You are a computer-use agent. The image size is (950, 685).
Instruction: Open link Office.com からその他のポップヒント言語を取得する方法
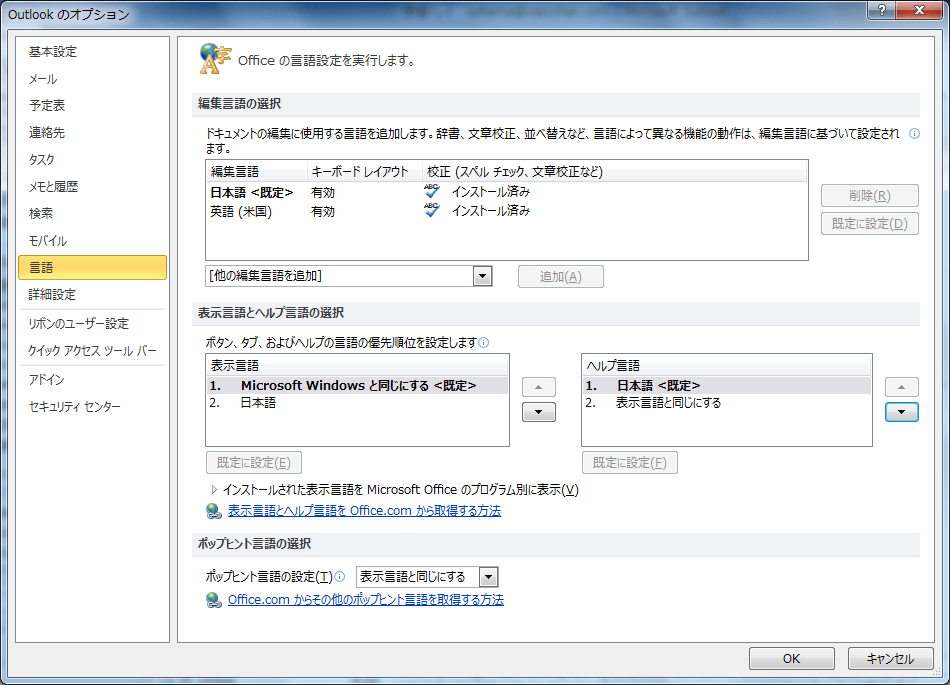[365, 600]
